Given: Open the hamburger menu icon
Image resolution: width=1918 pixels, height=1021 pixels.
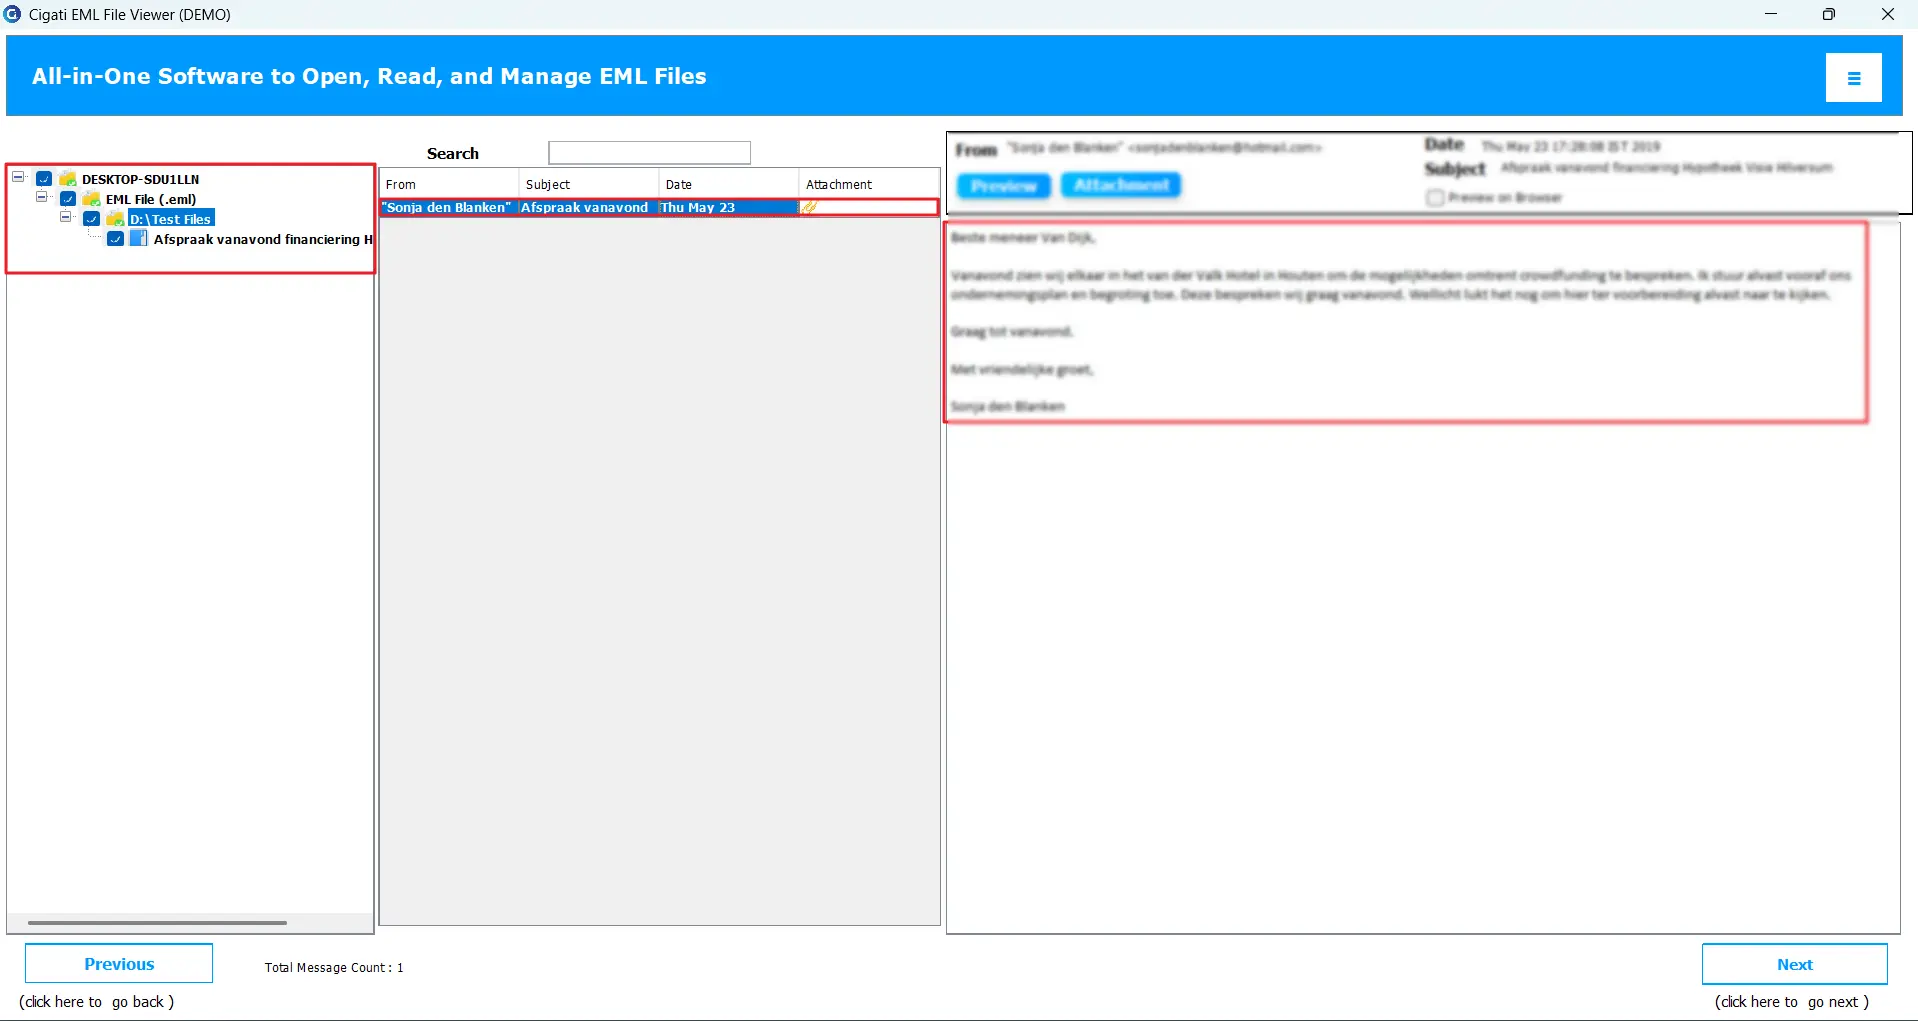Looking at the screenshot, I should (x=1853, y=78).
